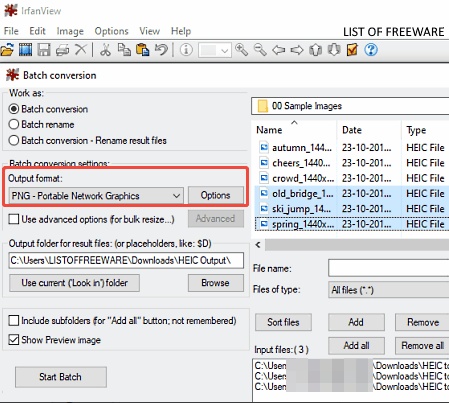Open the Edit menu
This screenshot has height=403, width=449.
click(x=37, y=31)
